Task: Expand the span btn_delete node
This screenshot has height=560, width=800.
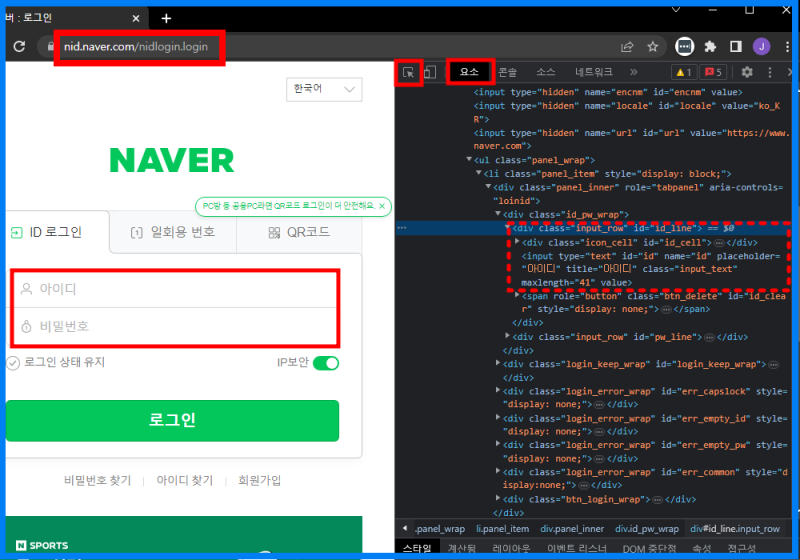Action: 517,295
